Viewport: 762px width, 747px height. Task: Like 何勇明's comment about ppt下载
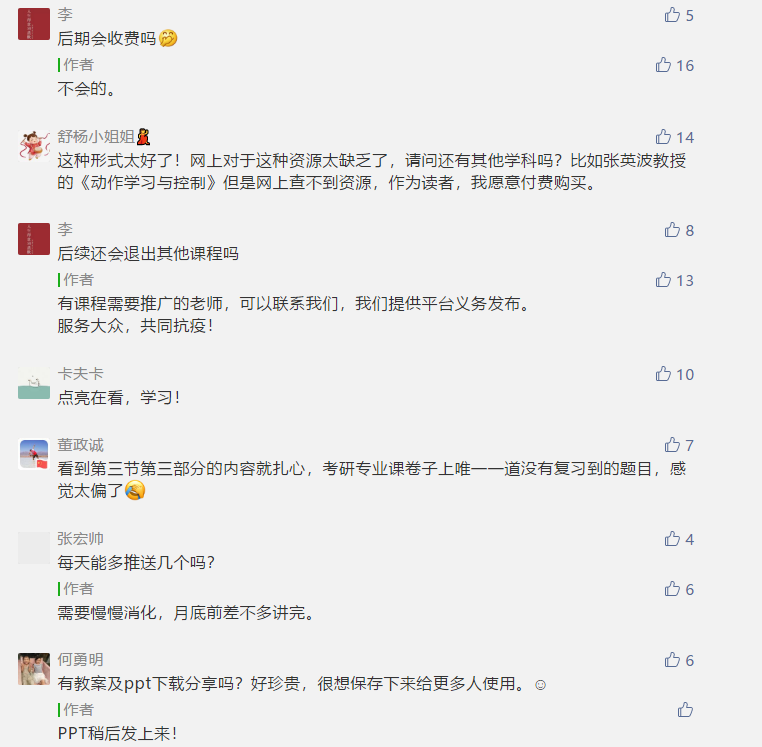(x=672, y=660)
